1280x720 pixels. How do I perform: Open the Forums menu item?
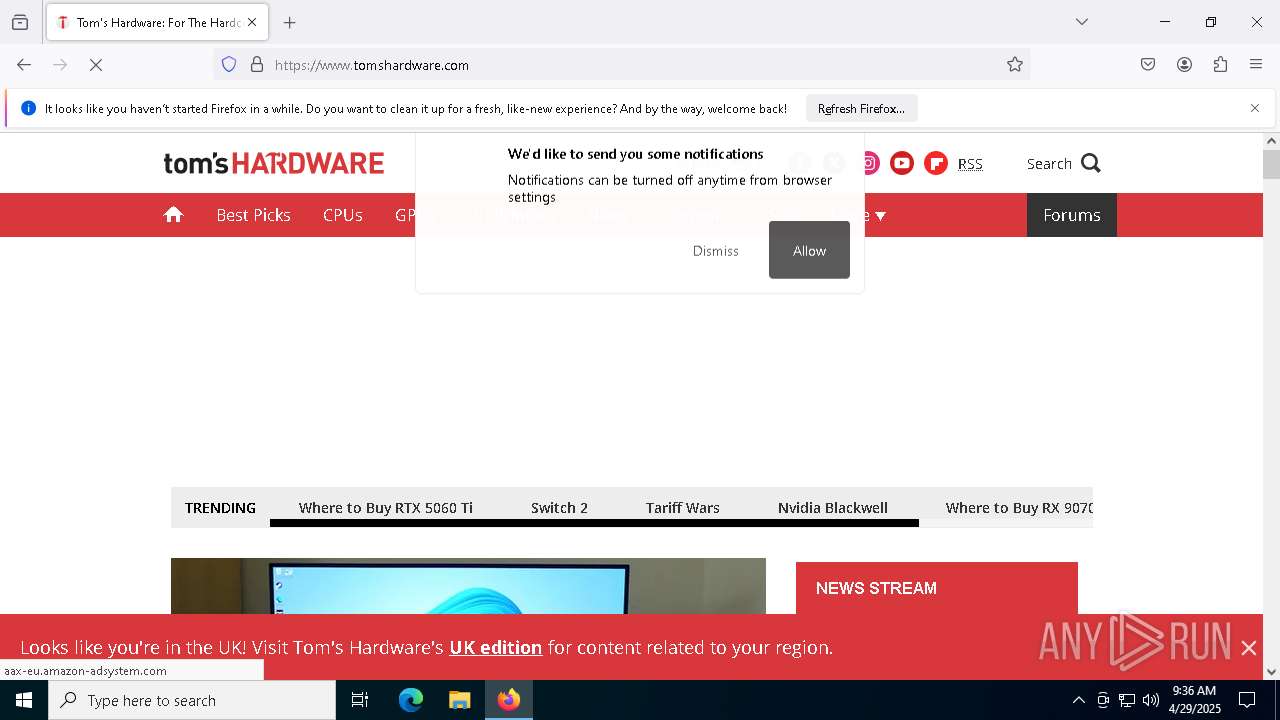pyautogui.click(x=1072, y=215)
